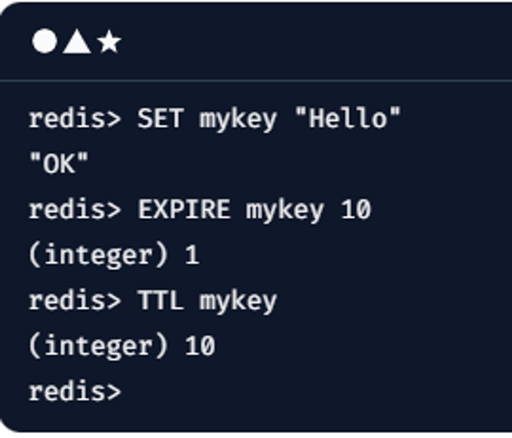Image resolution: width=512 pixels, height=438 pixels.
Task: Click the "Hello" string value
Action: (x=348, y=118)
